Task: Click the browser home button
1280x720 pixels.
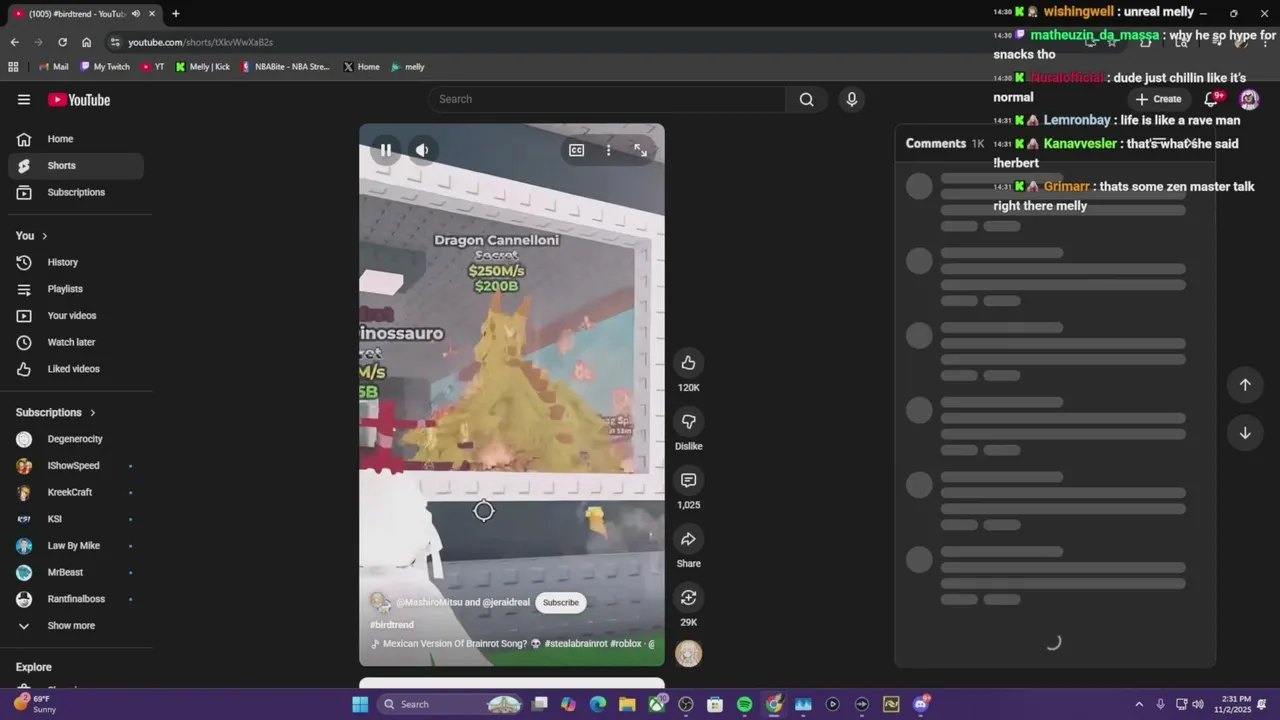Action: coord(87,42)
